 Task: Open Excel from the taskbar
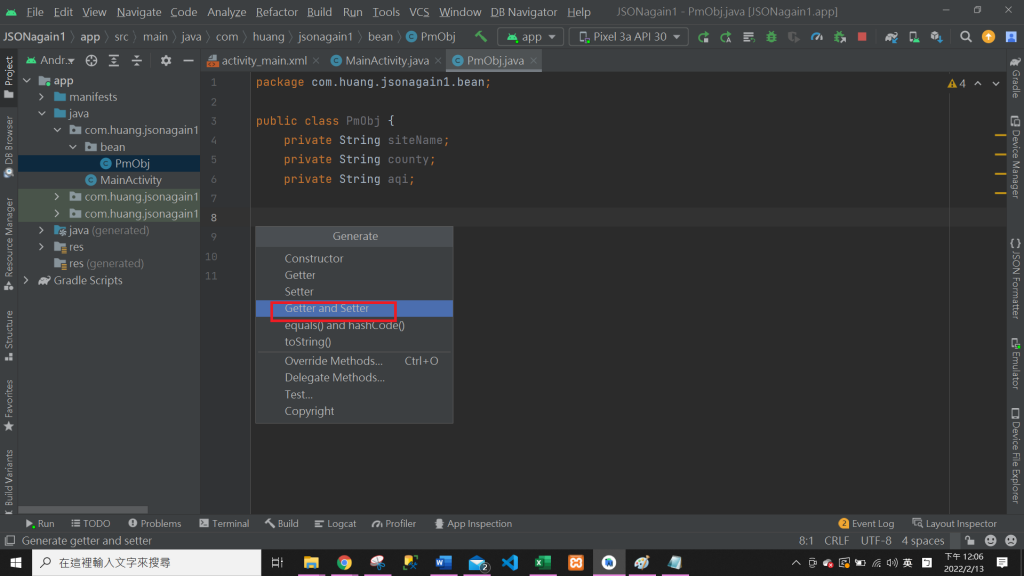[542, 562]
